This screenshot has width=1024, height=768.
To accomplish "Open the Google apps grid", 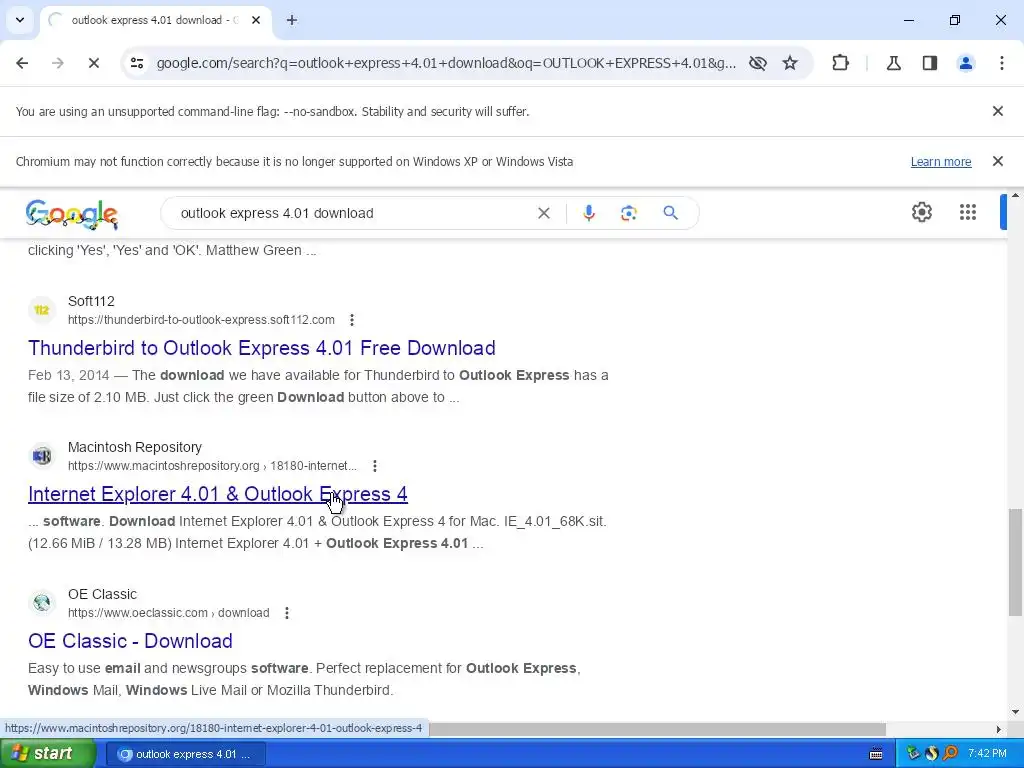I will point(968,212).
